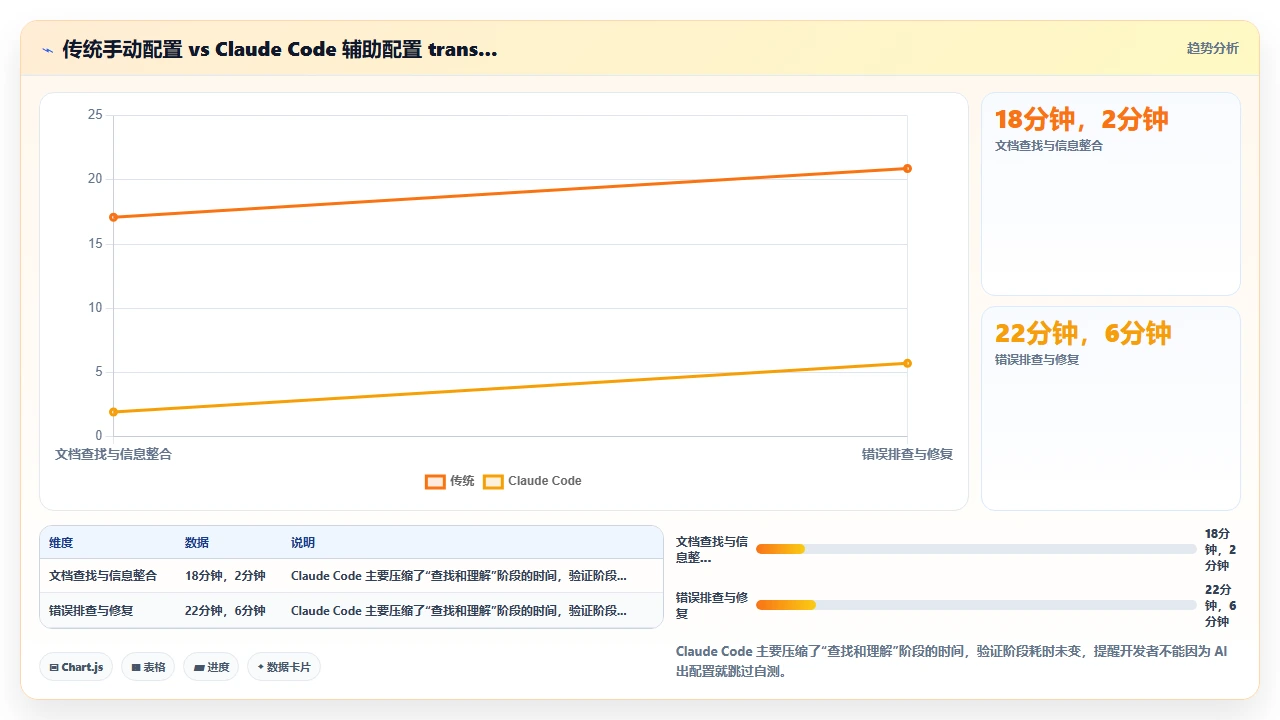Click 传统 data point at 错误排查与修复
The height and width of the screenshot is (720, 1280).
click(x=907, y=168)
